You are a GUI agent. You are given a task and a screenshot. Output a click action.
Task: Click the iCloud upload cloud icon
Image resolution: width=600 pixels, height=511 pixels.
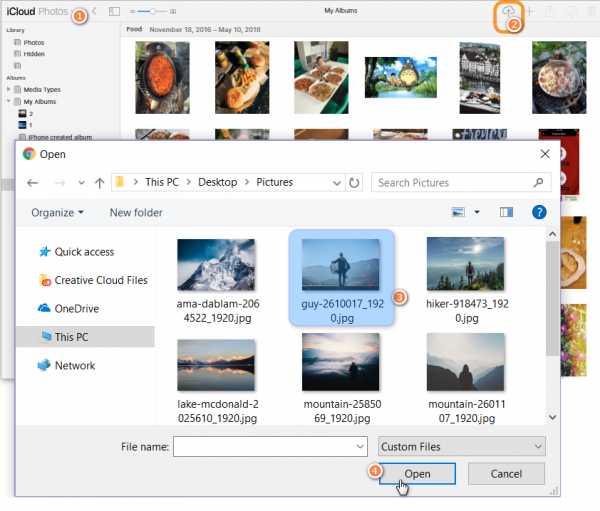[508, 12]
